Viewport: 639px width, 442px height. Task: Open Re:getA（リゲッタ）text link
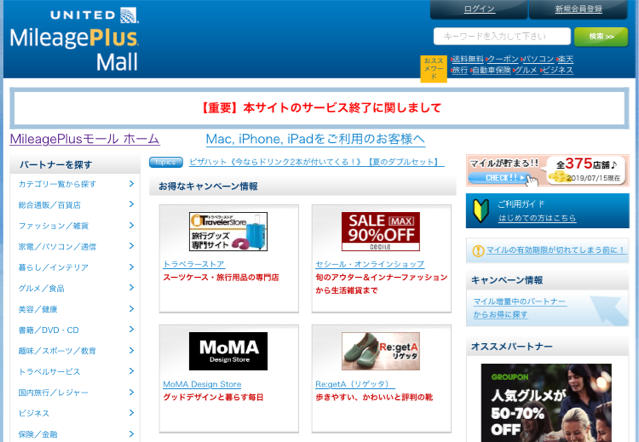(x=355, y=384)
